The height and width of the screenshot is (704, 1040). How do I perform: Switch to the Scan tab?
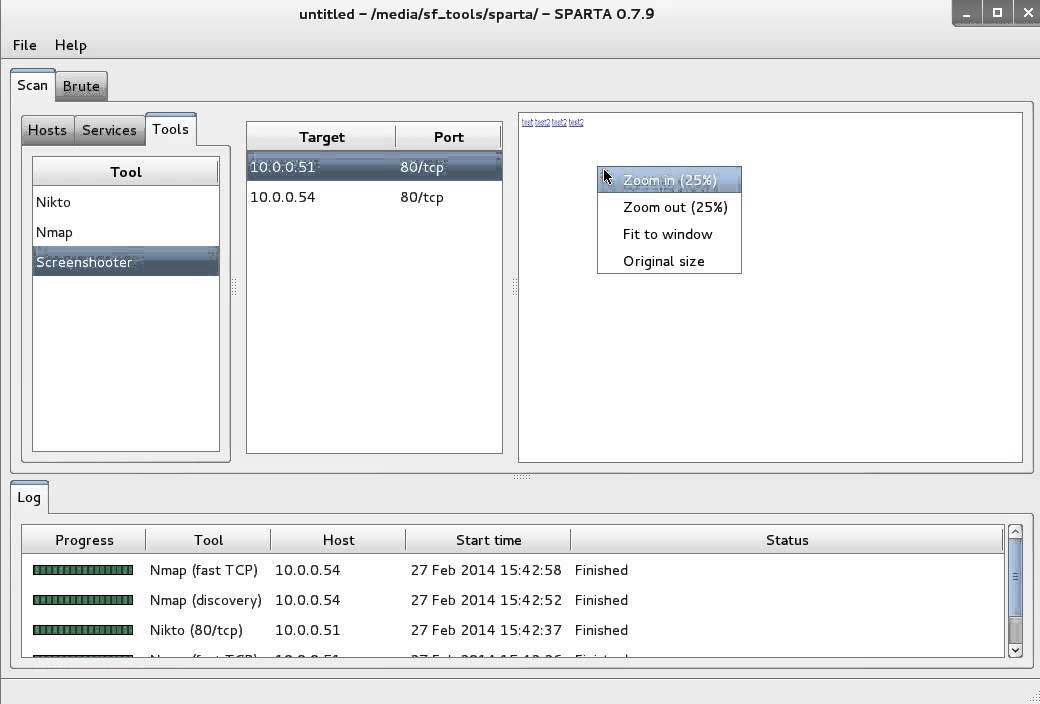point(32,86)
